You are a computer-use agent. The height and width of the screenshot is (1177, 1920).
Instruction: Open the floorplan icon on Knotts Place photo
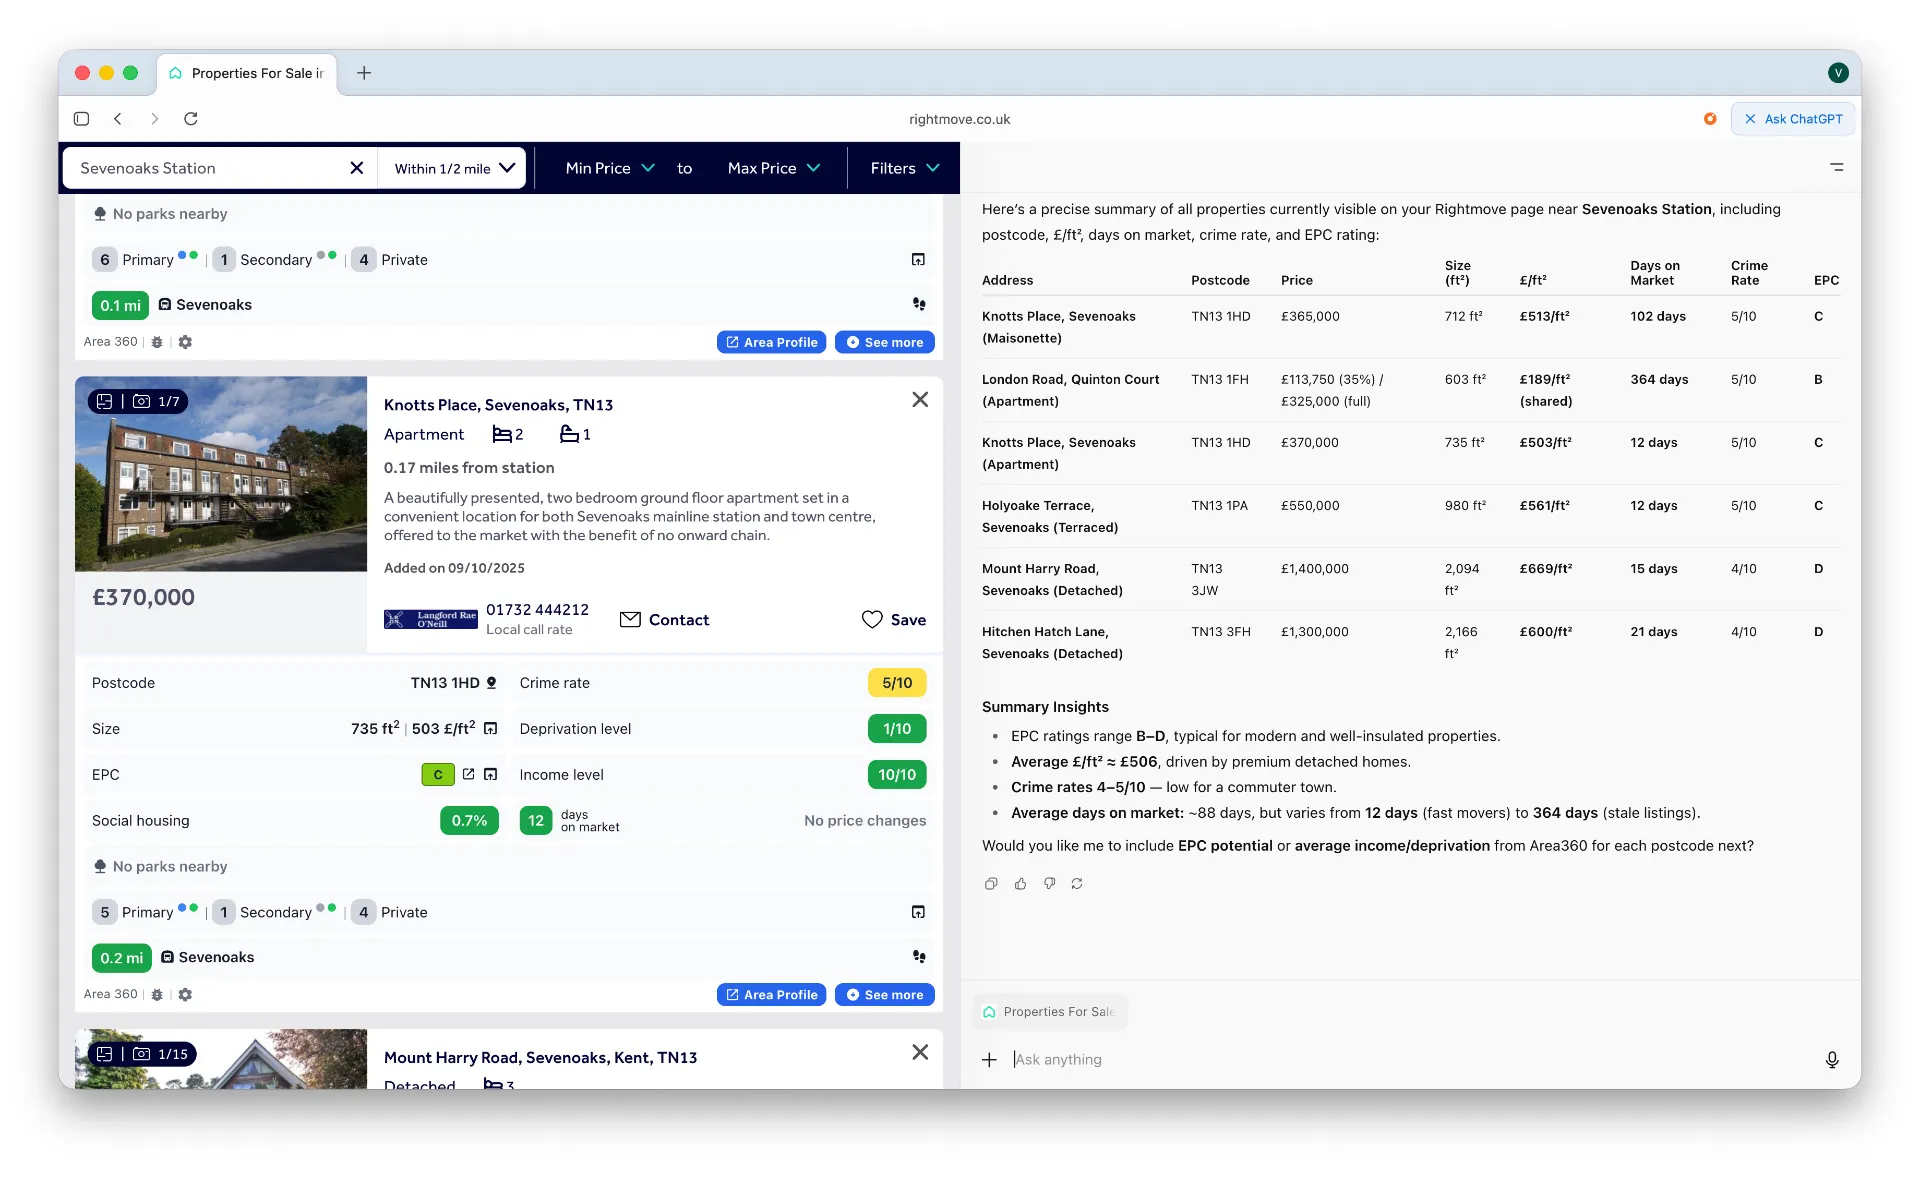105,401
